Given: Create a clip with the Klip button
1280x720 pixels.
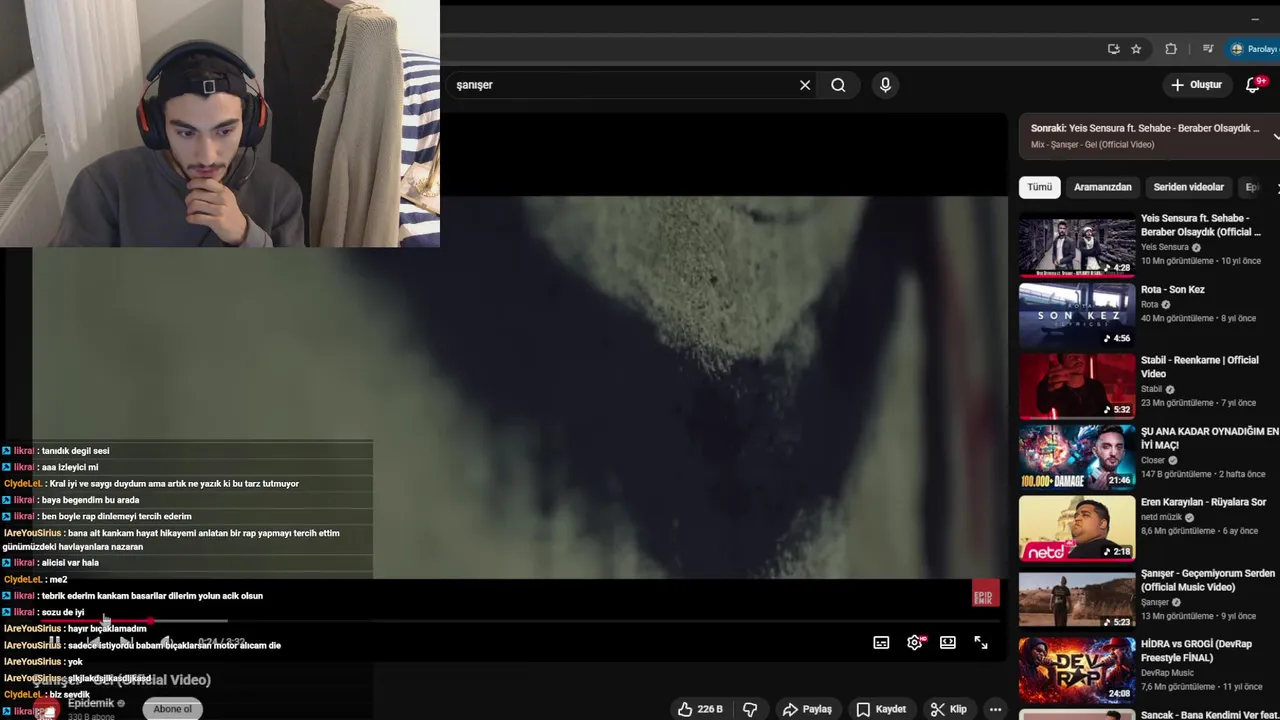Looking at the screenshot, I should 949,709.
